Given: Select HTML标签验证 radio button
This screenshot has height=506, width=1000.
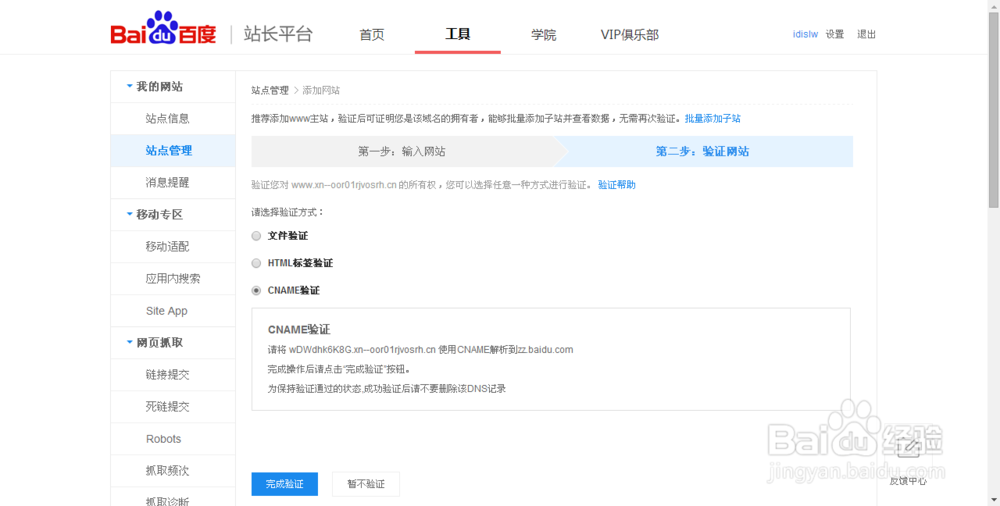Looking at the screenshot, I should click(x=256, y=263).
